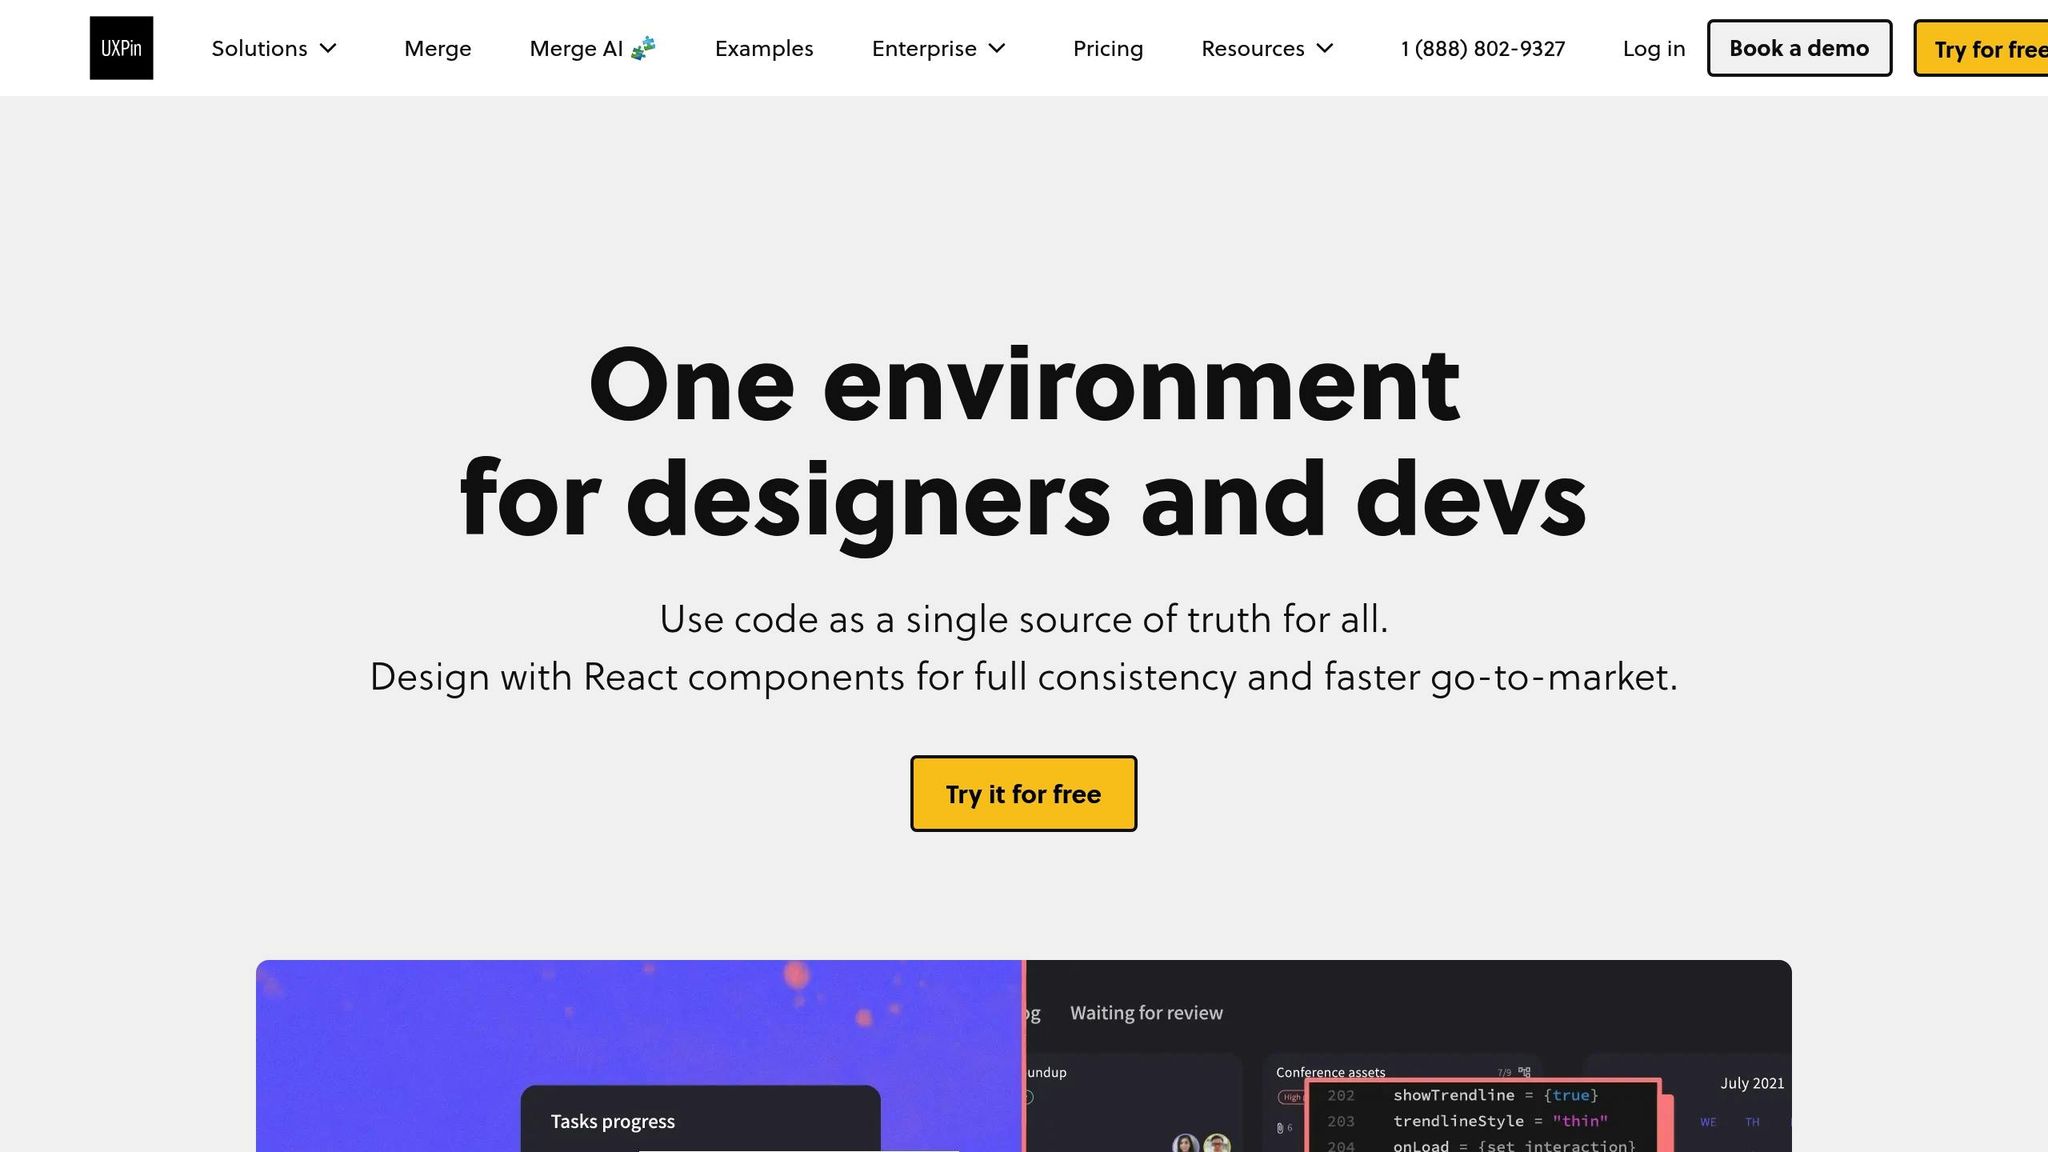
Task: Open the Merge page
Action: tap(437, 47)
